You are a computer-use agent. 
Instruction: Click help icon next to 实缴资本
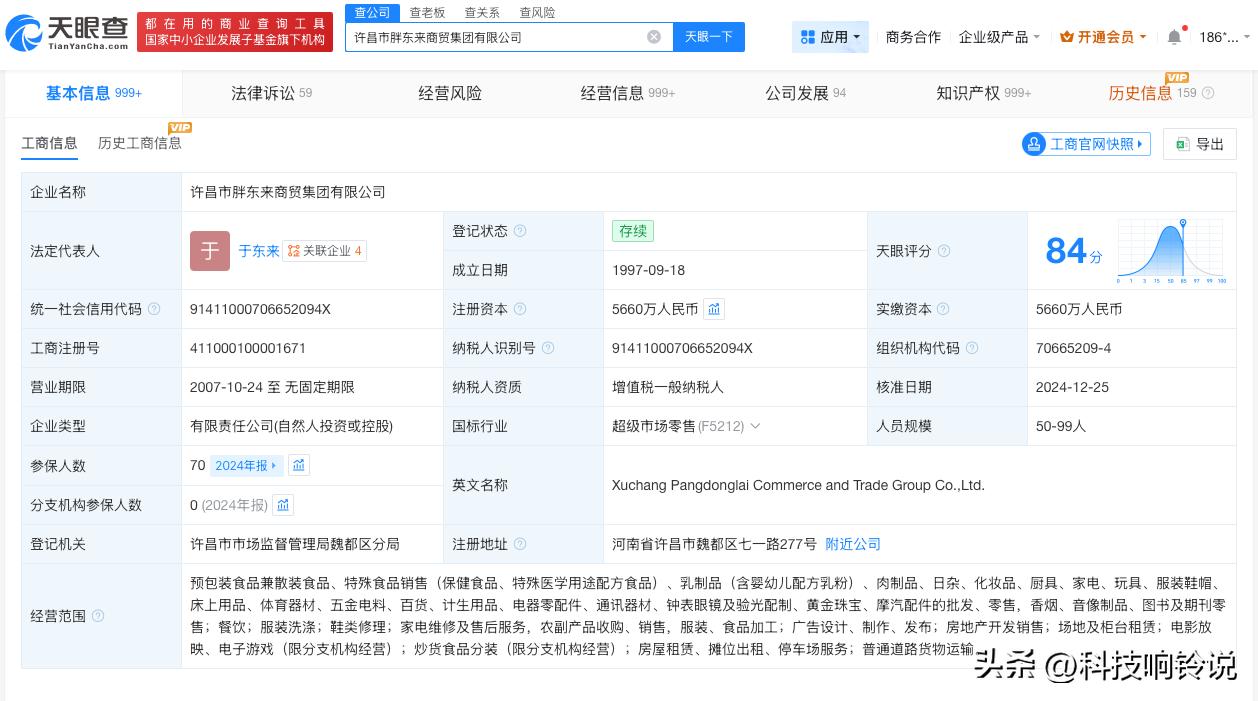coord(943,309)
